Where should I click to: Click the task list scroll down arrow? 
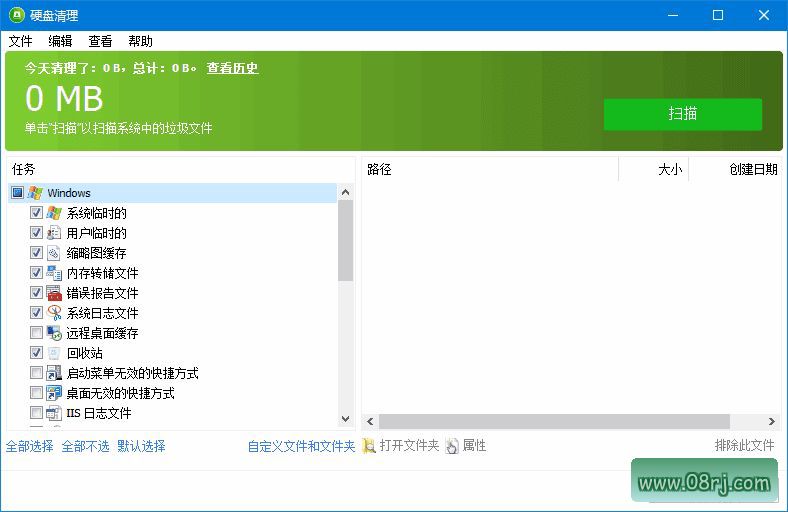pyautogui.click(x=345, y=419)
